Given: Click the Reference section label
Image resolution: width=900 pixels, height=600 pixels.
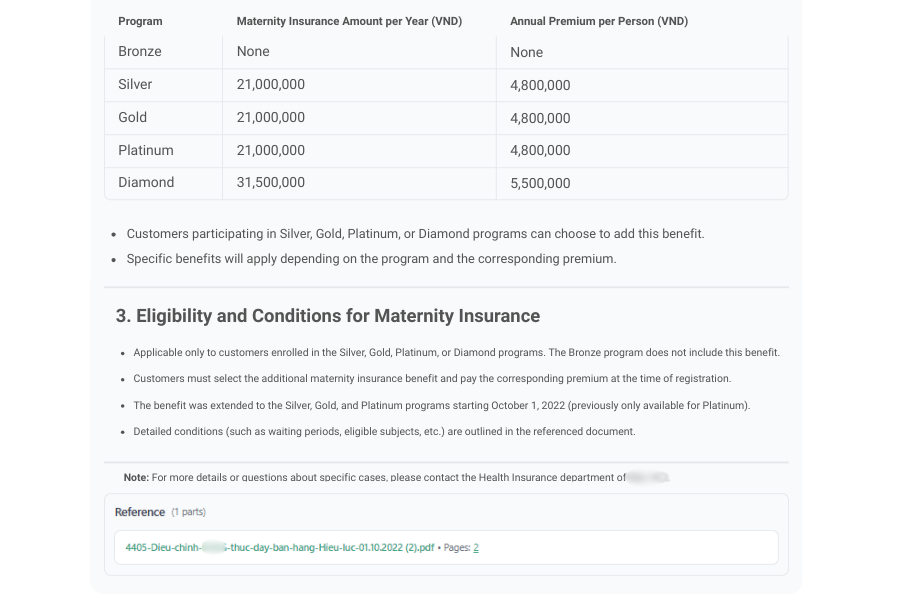Looking at the screenshot, I should pos(140,512).
